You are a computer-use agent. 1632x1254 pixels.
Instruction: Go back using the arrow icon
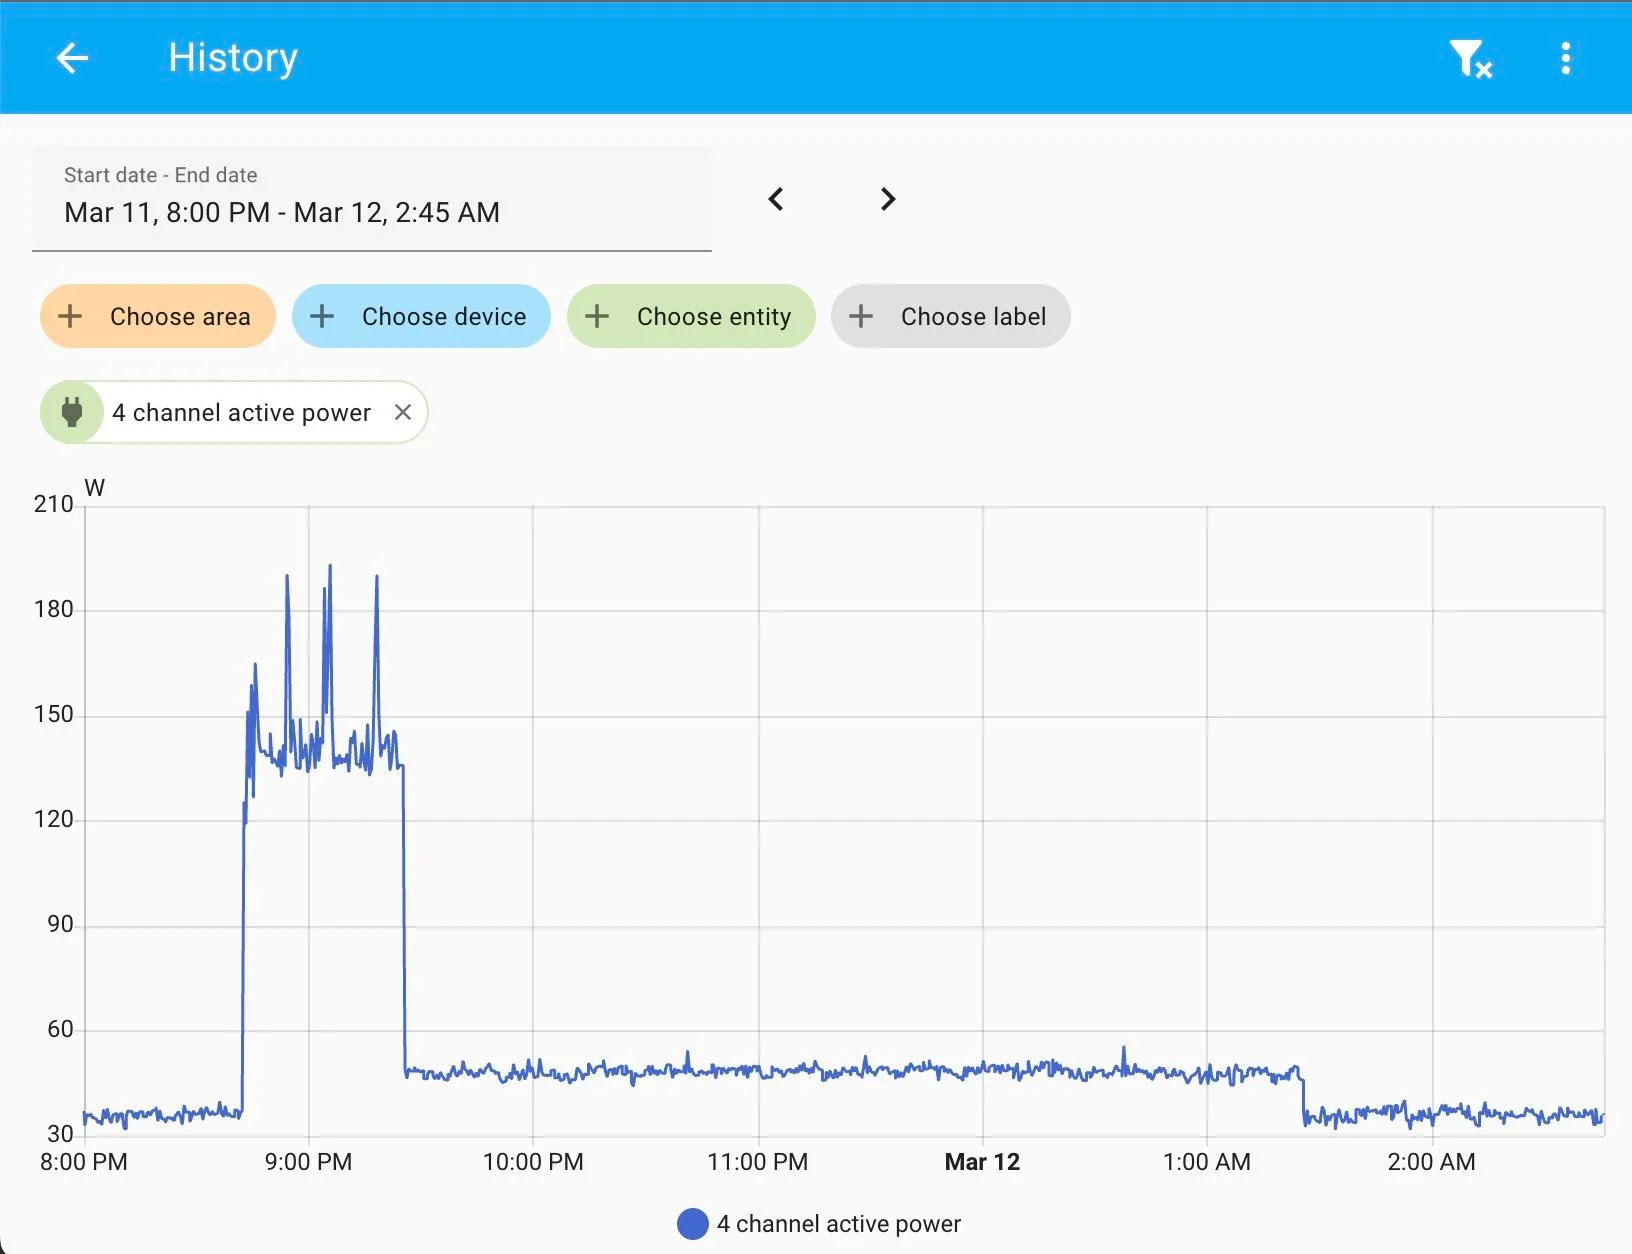72,58
